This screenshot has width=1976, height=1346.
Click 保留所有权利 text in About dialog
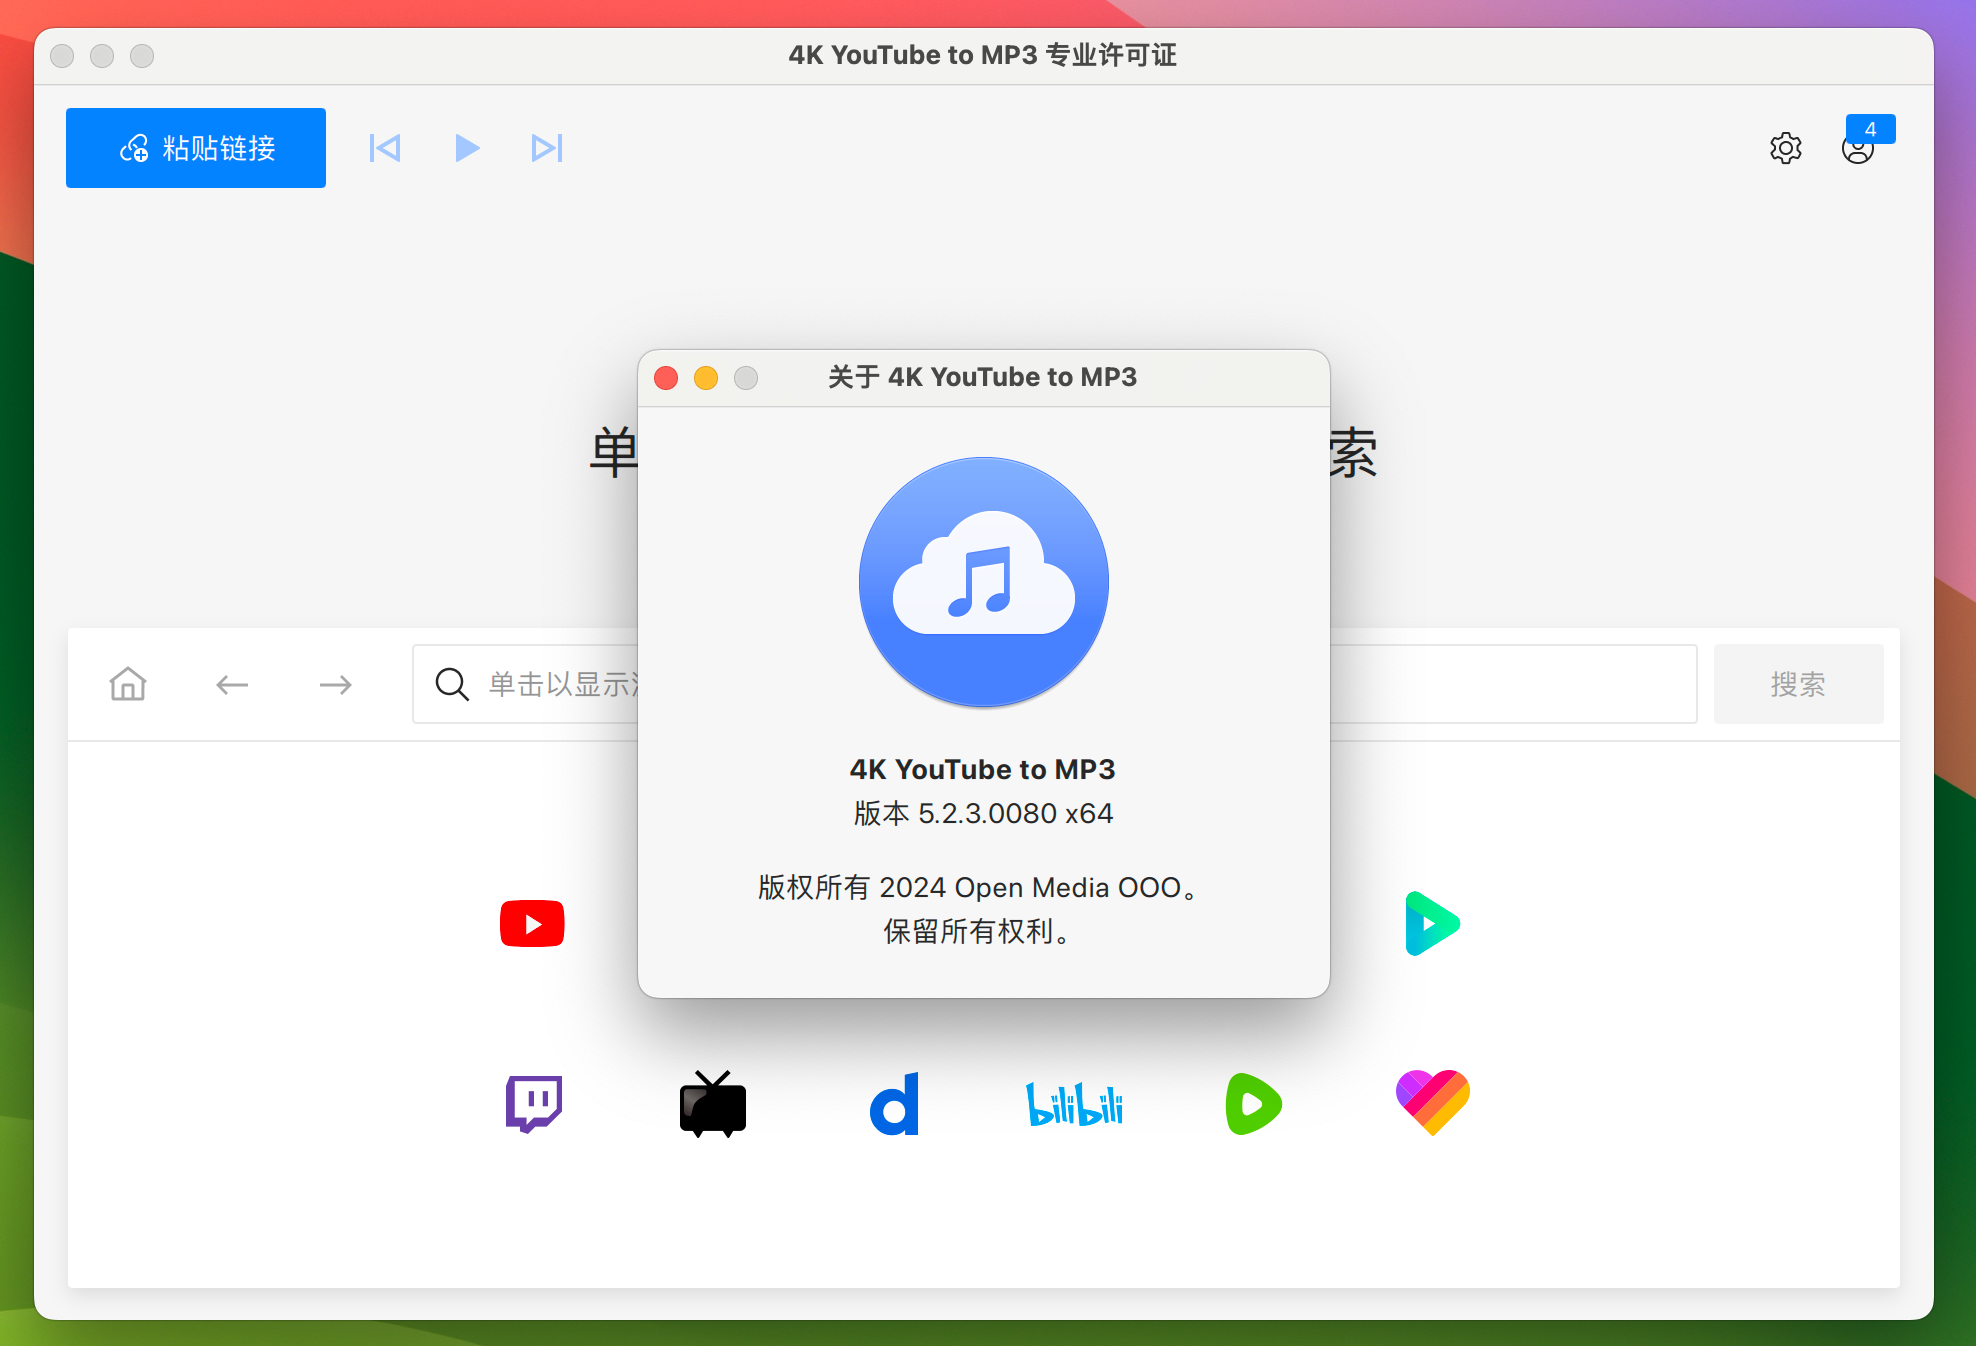pos(977,931)
